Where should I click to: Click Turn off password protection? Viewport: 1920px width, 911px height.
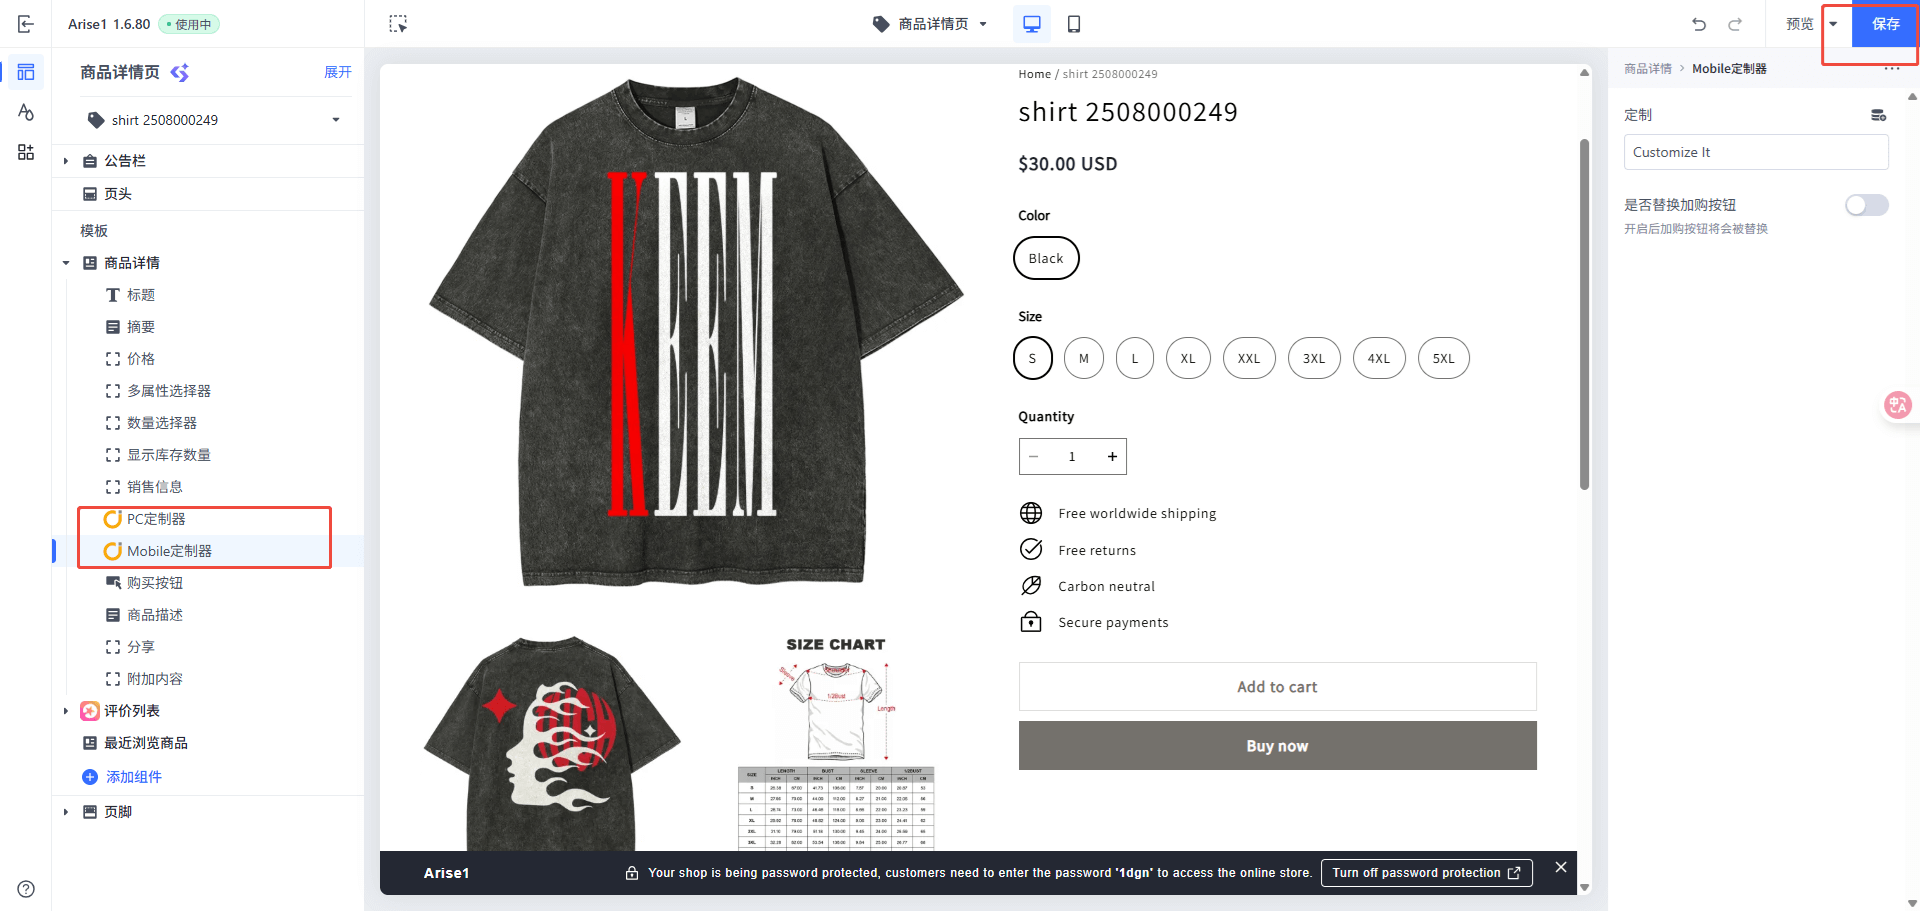pos(1426,873)
